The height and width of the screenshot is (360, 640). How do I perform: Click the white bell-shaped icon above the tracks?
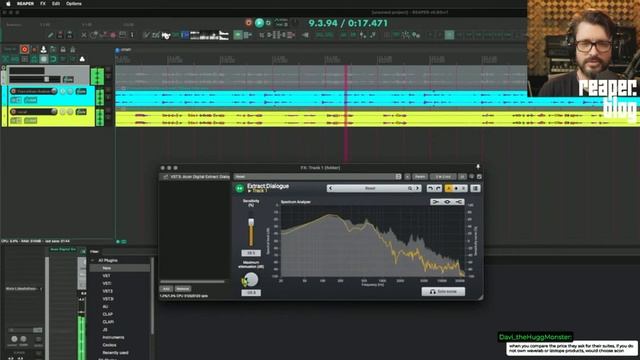click(82, 59)
